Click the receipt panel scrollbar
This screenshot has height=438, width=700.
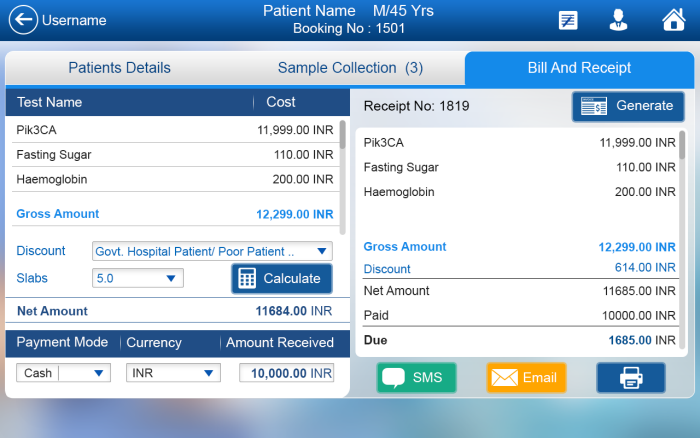[683, 147]
